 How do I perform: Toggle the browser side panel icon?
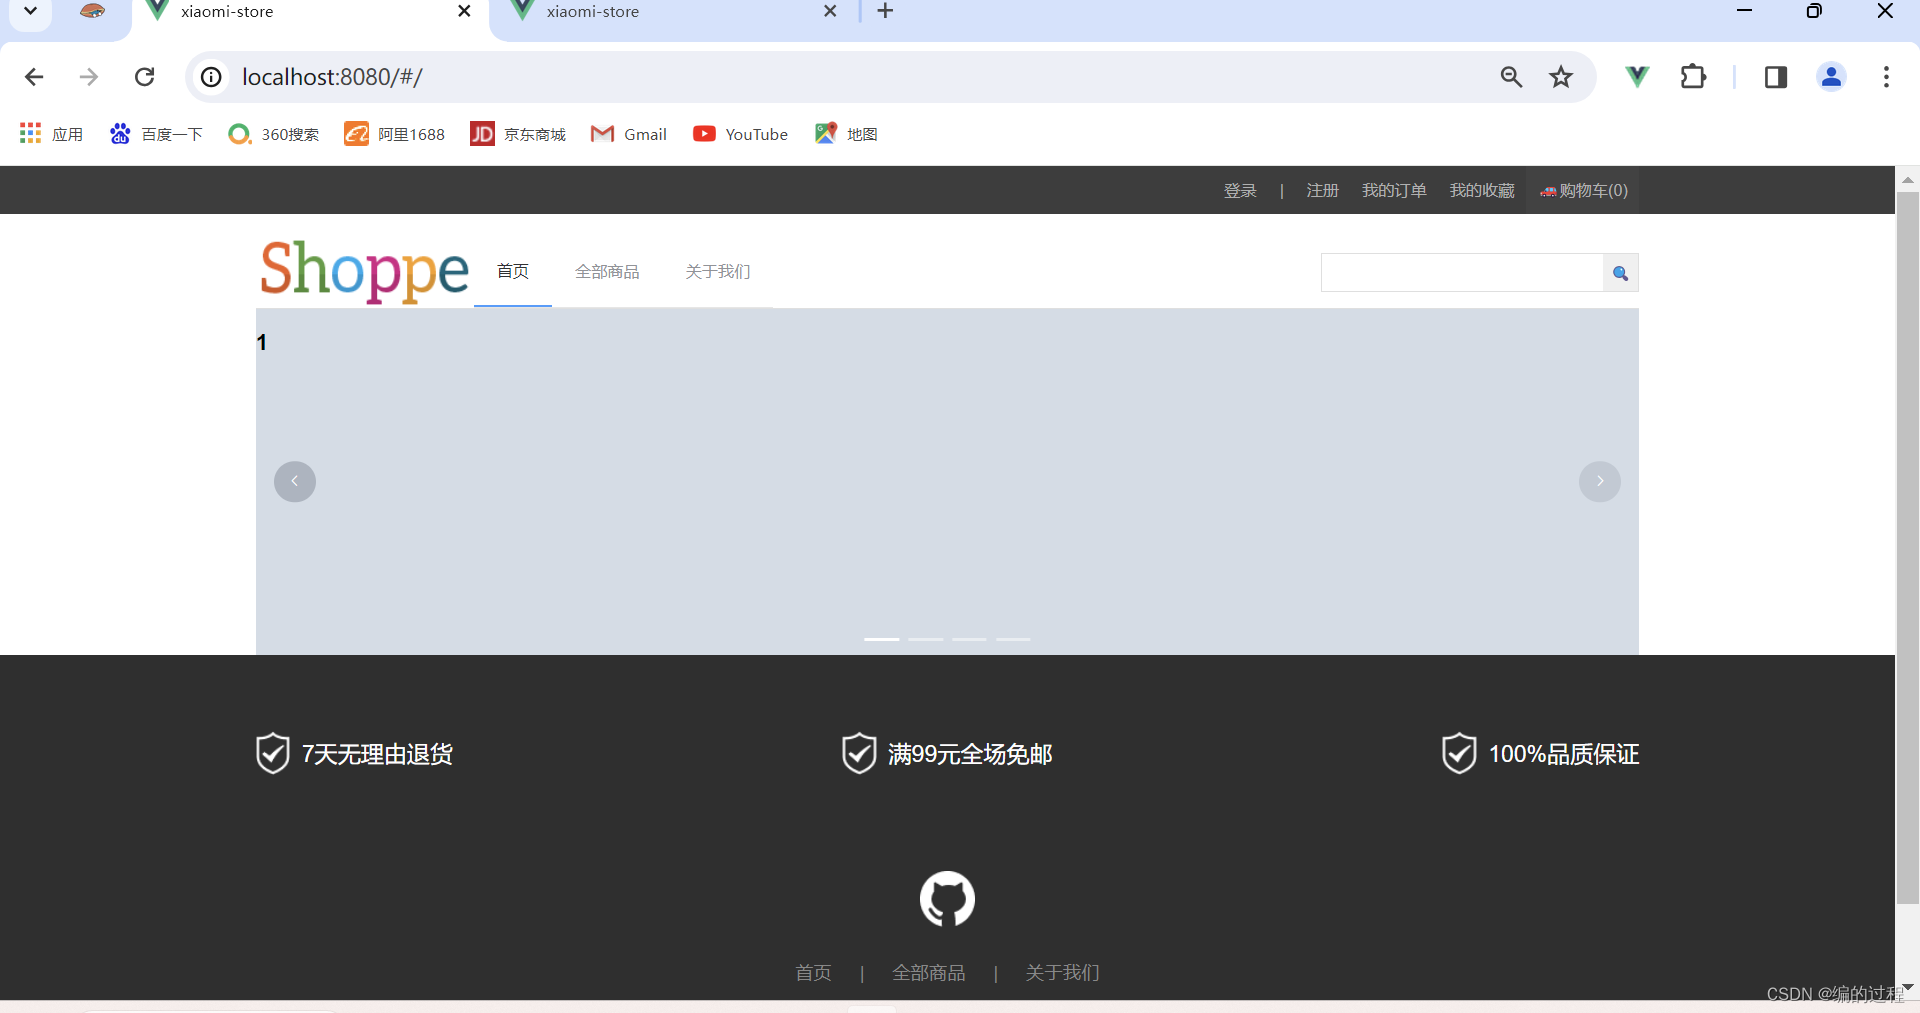coord(1776,77)
